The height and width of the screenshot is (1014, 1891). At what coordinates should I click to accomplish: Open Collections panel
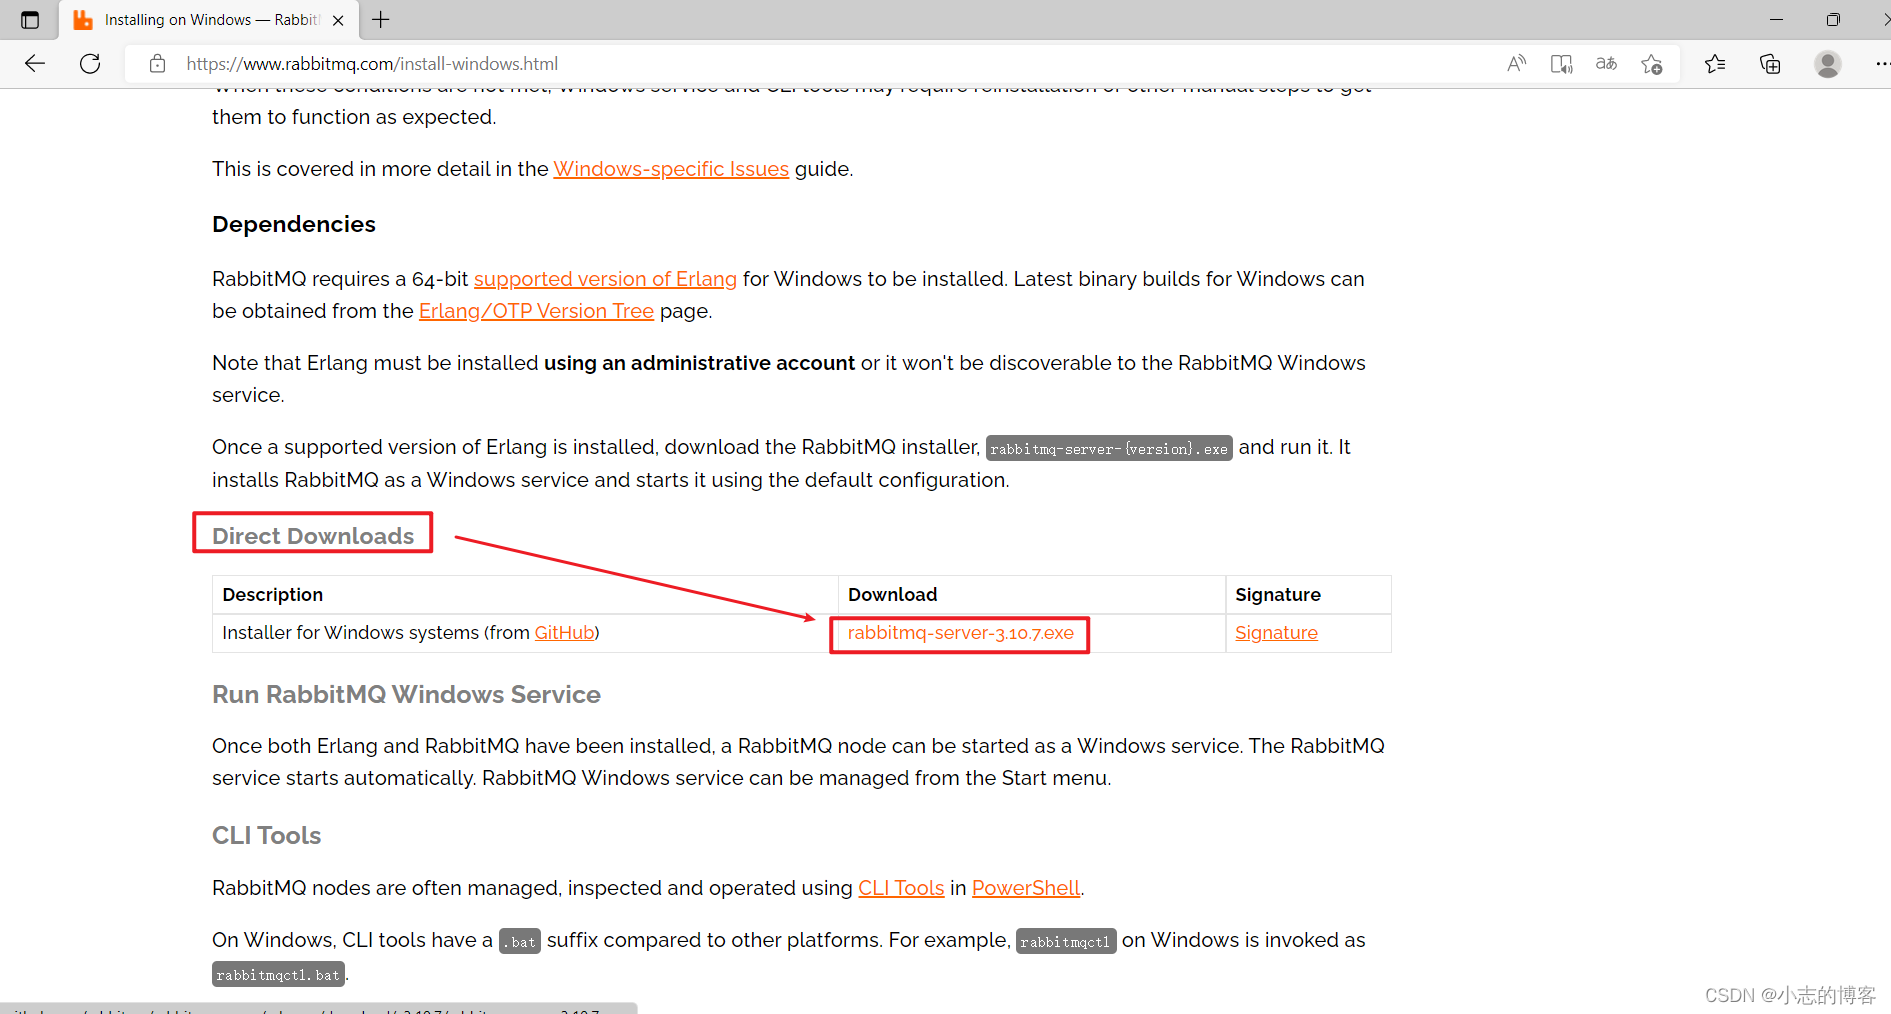[1770, 64]
